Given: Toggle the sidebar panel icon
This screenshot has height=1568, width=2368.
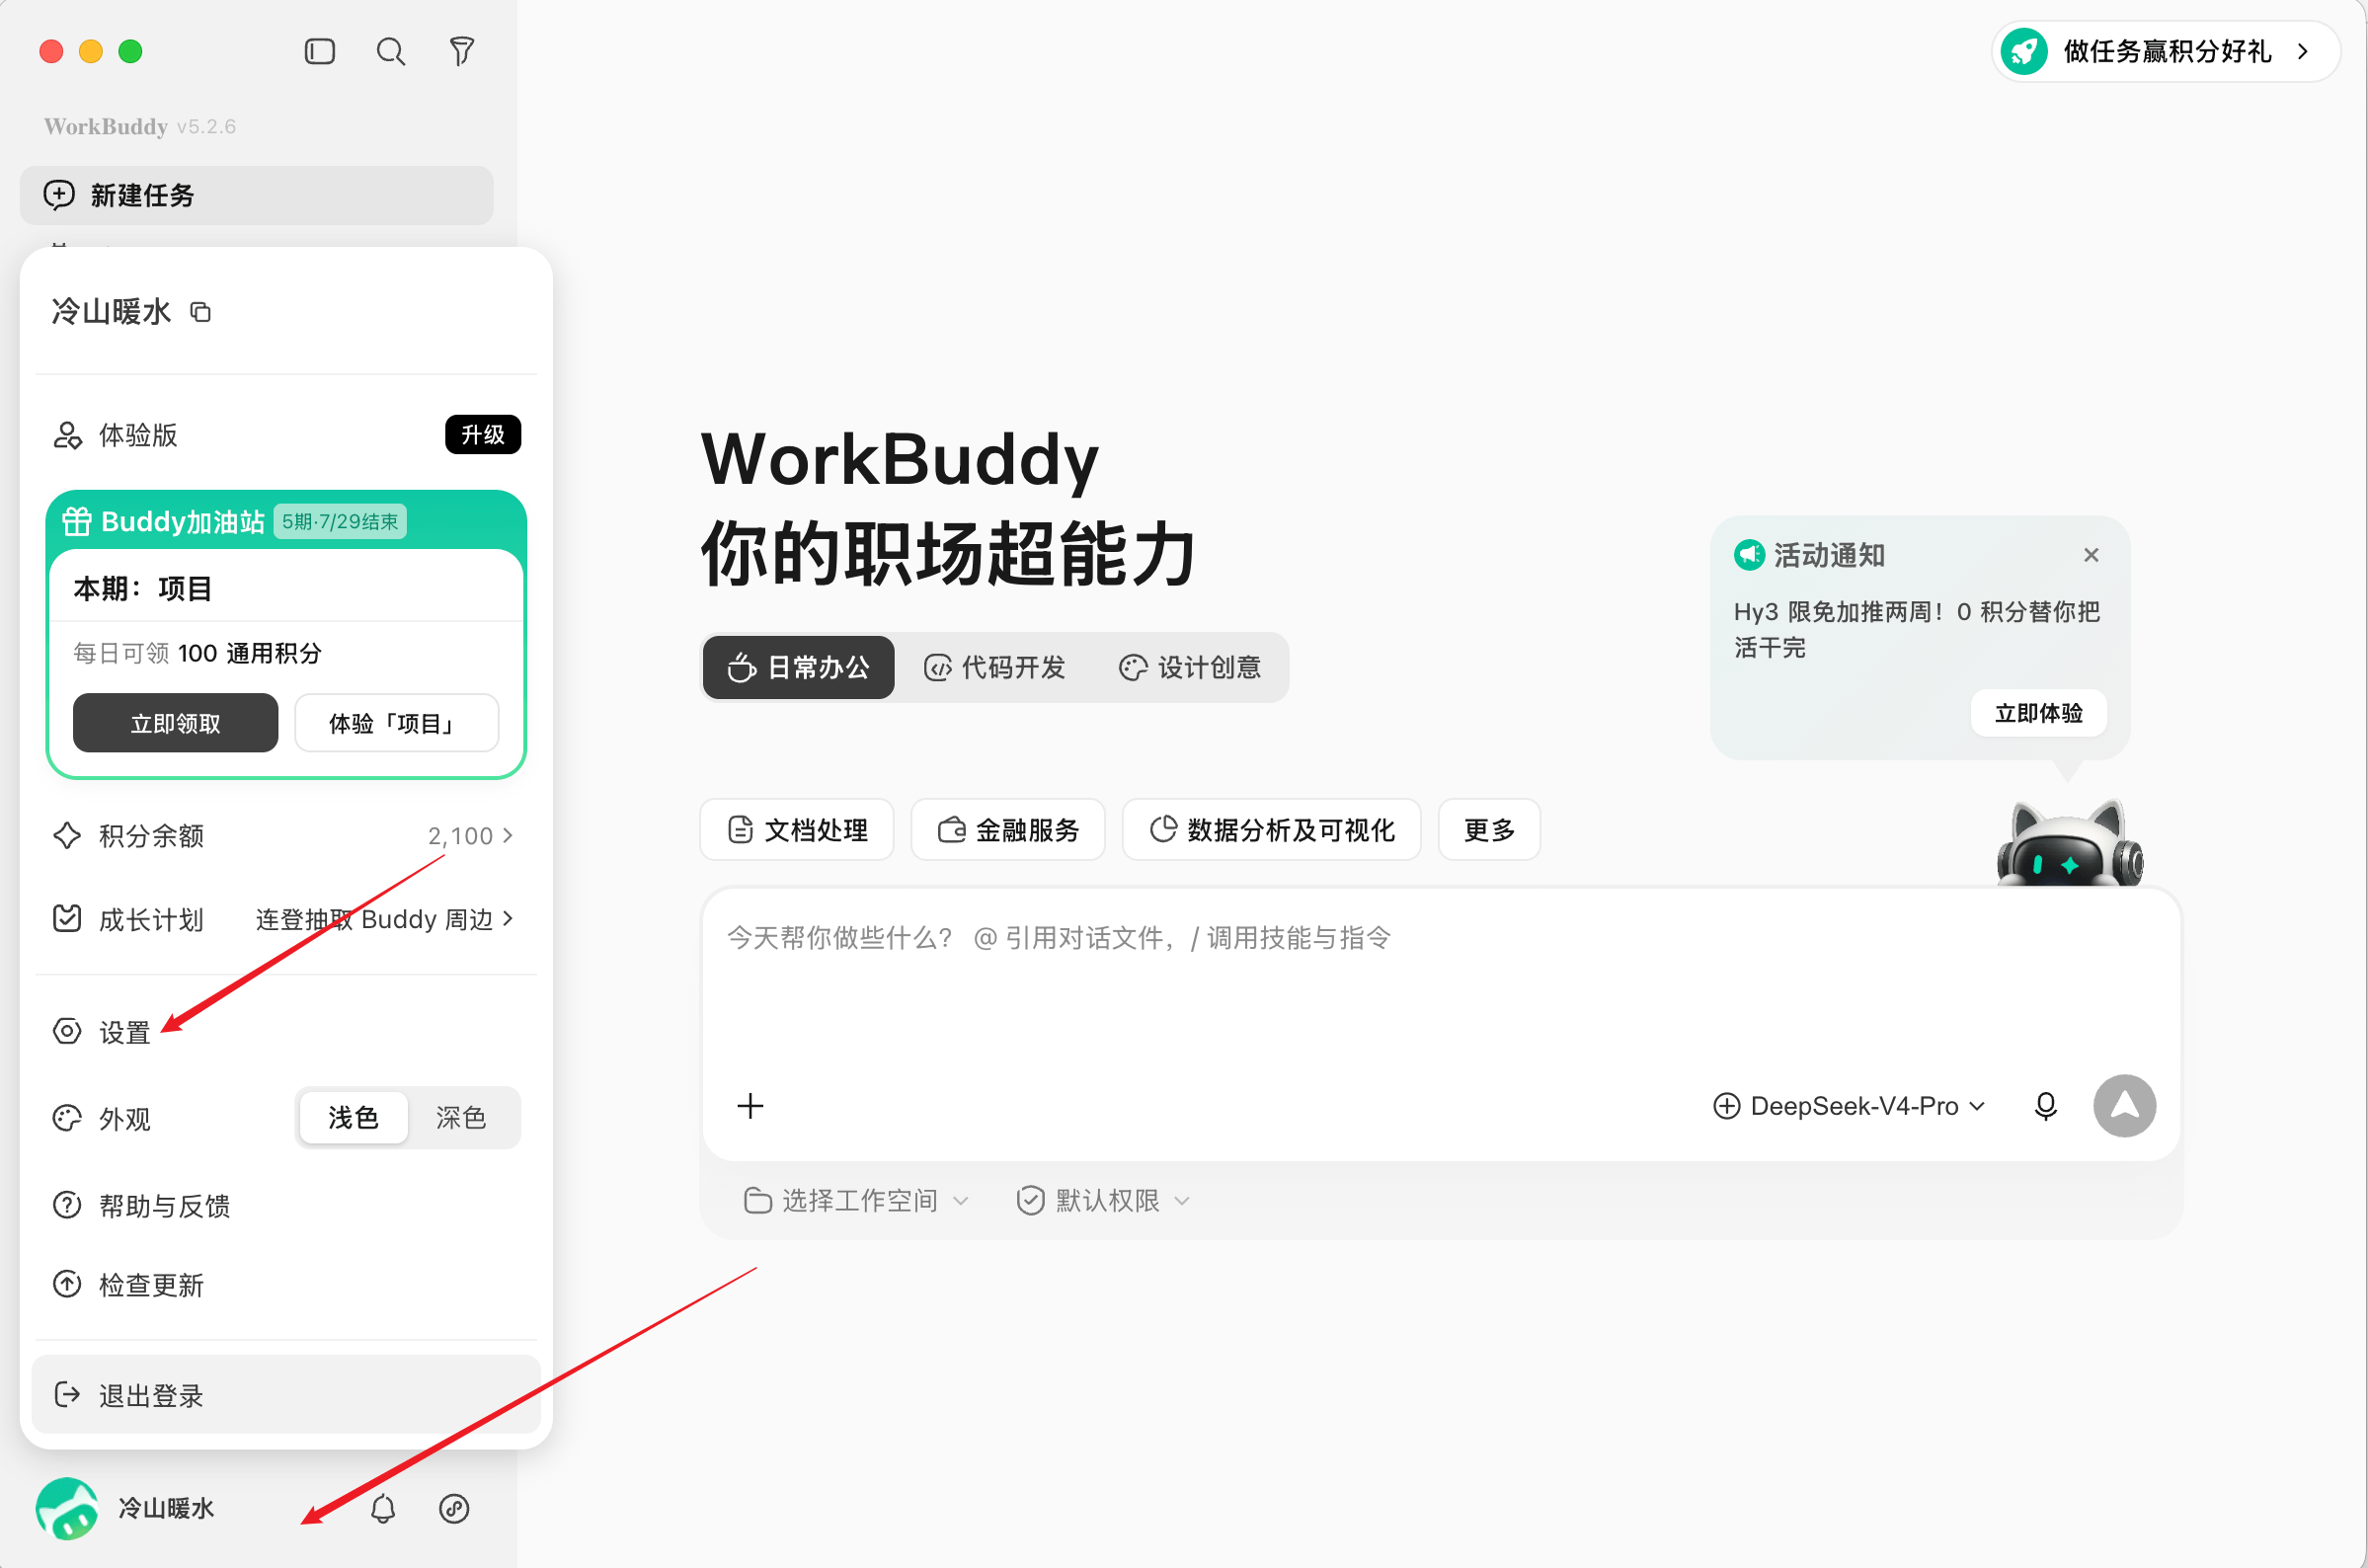Looking at the screenshot, I should [319, 51].
